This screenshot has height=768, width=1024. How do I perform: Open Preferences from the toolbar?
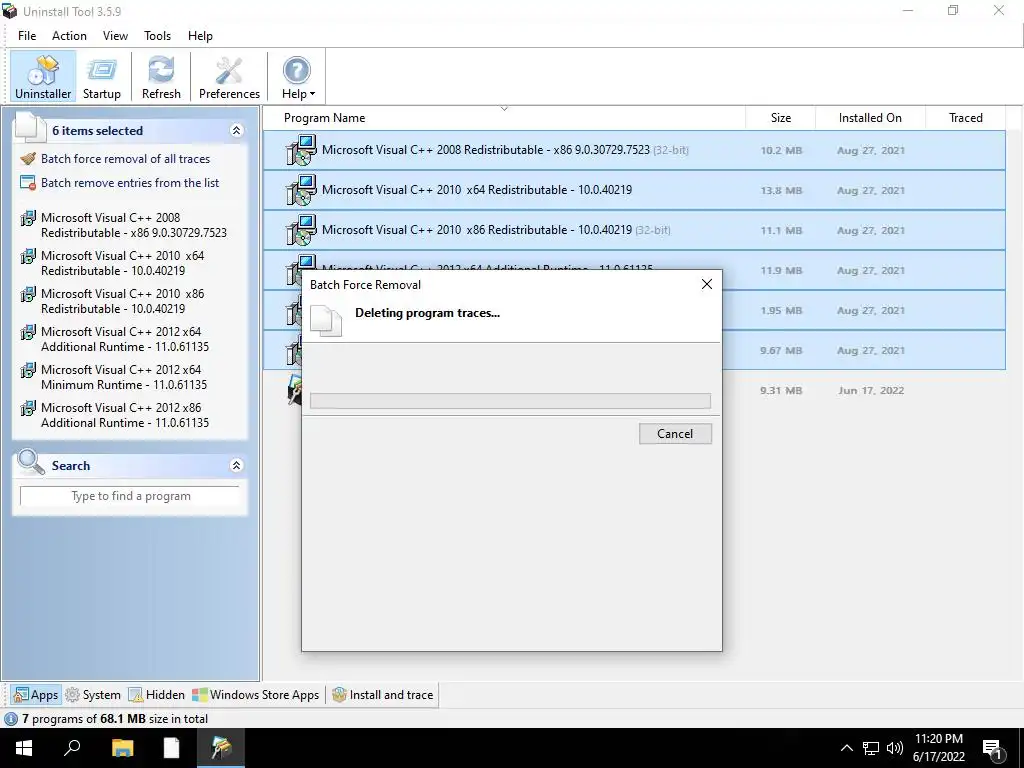[x=229, y=76]
